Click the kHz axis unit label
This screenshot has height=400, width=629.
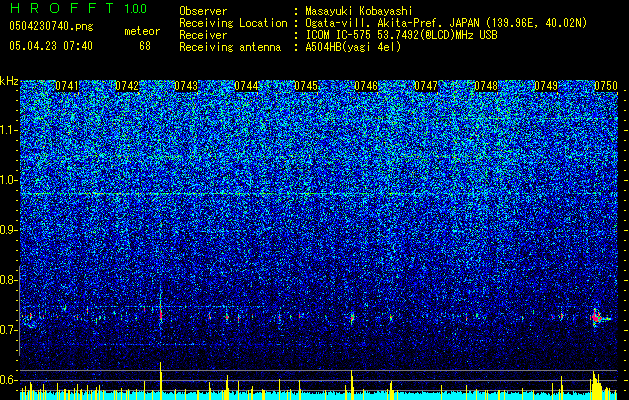[x=9, y=81]
